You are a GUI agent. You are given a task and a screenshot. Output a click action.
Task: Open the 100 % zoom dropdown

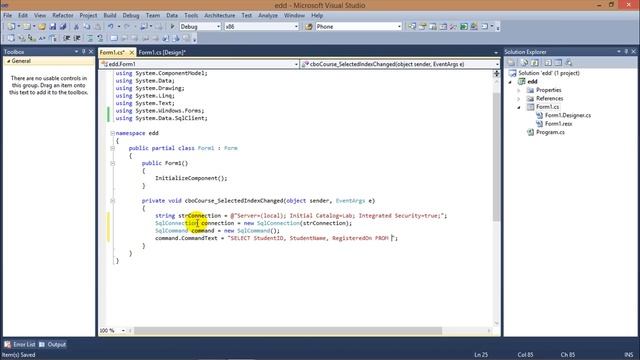(x=123, y=331)
